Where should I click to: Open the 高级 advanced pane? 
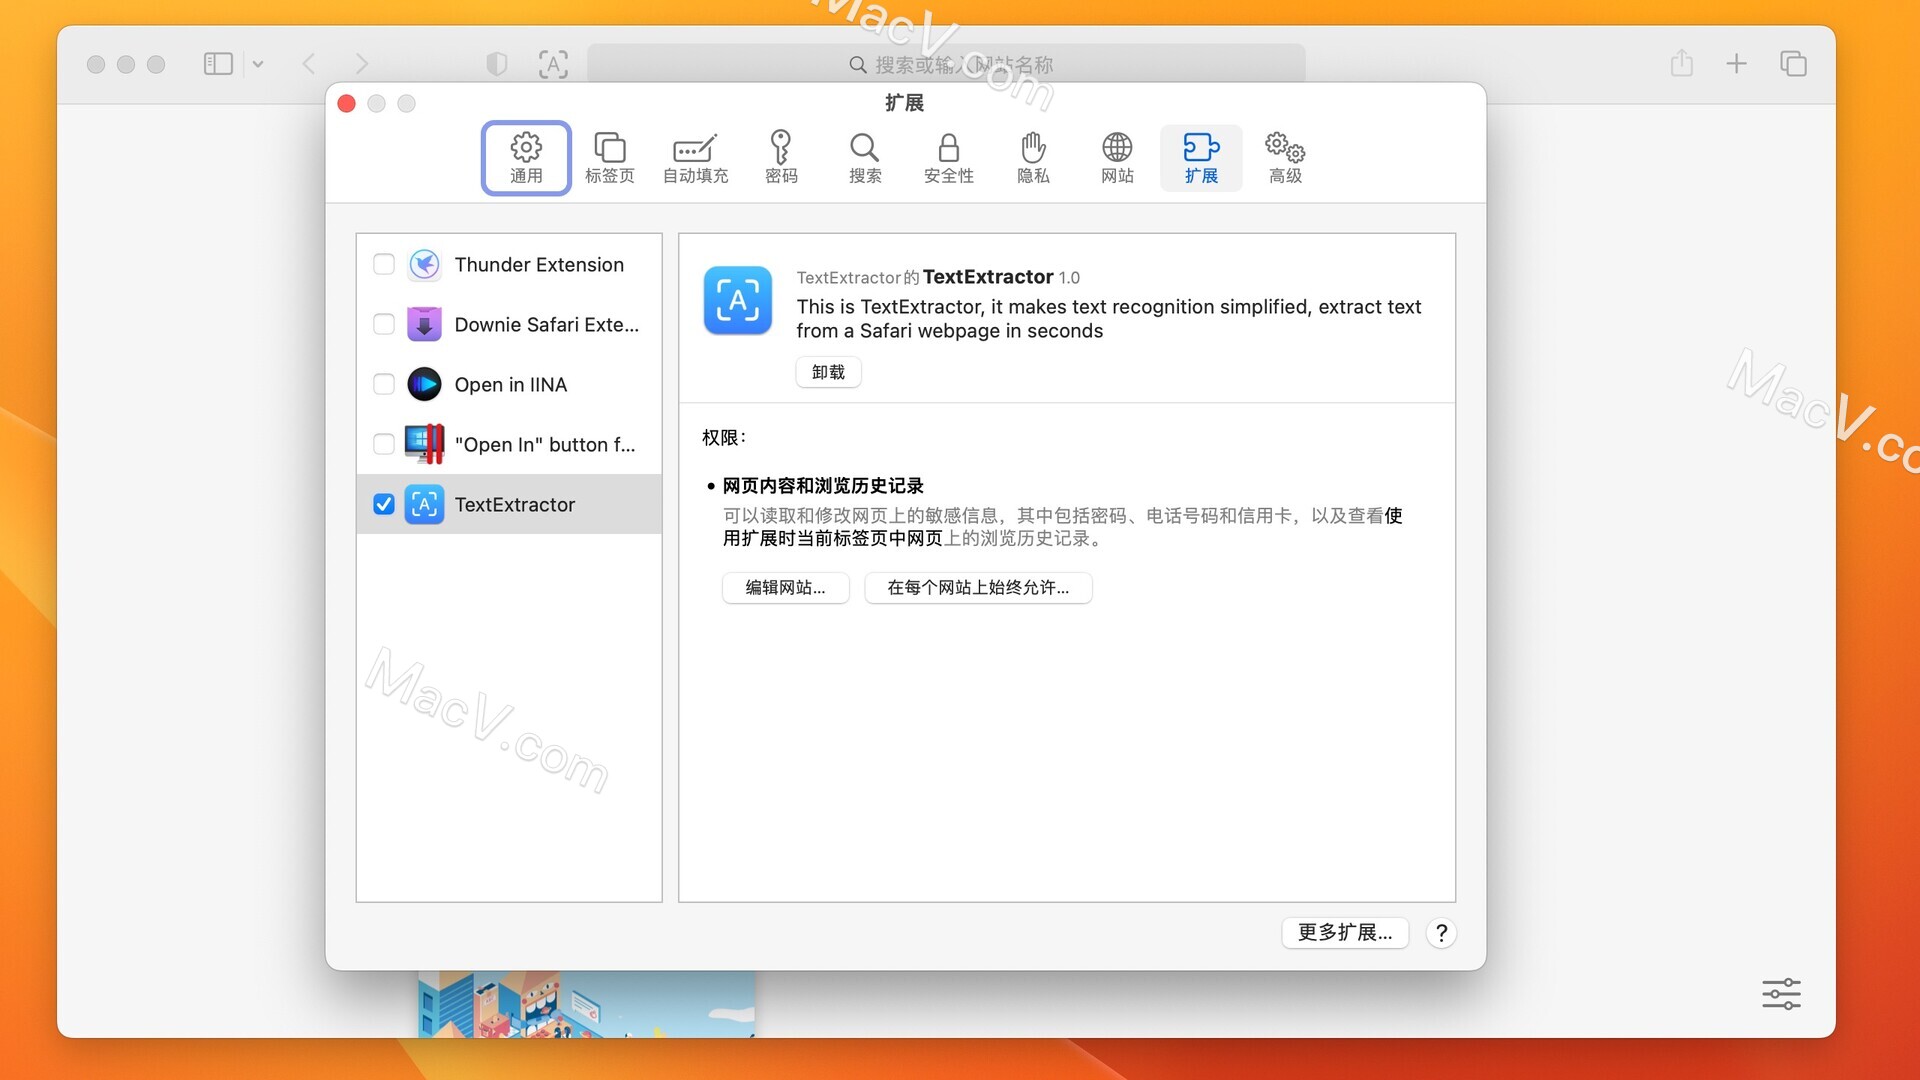coord(1285,158)
